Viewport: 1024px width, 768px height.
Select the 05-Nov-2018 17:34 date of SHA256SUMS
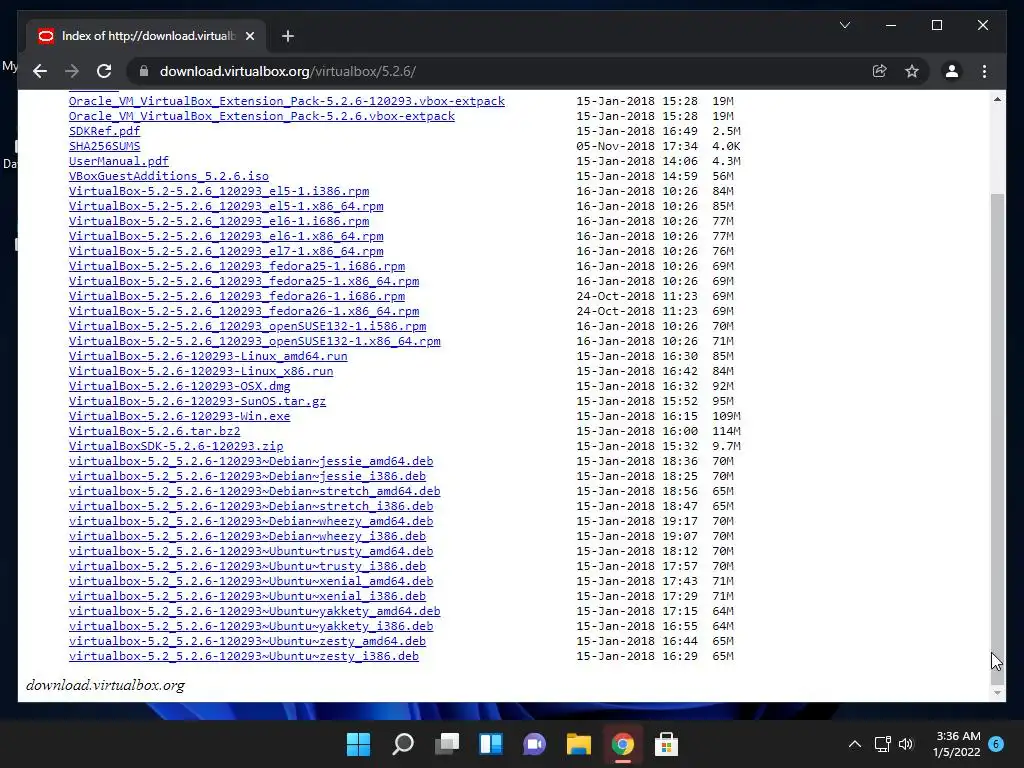click(x=637, y=146)
